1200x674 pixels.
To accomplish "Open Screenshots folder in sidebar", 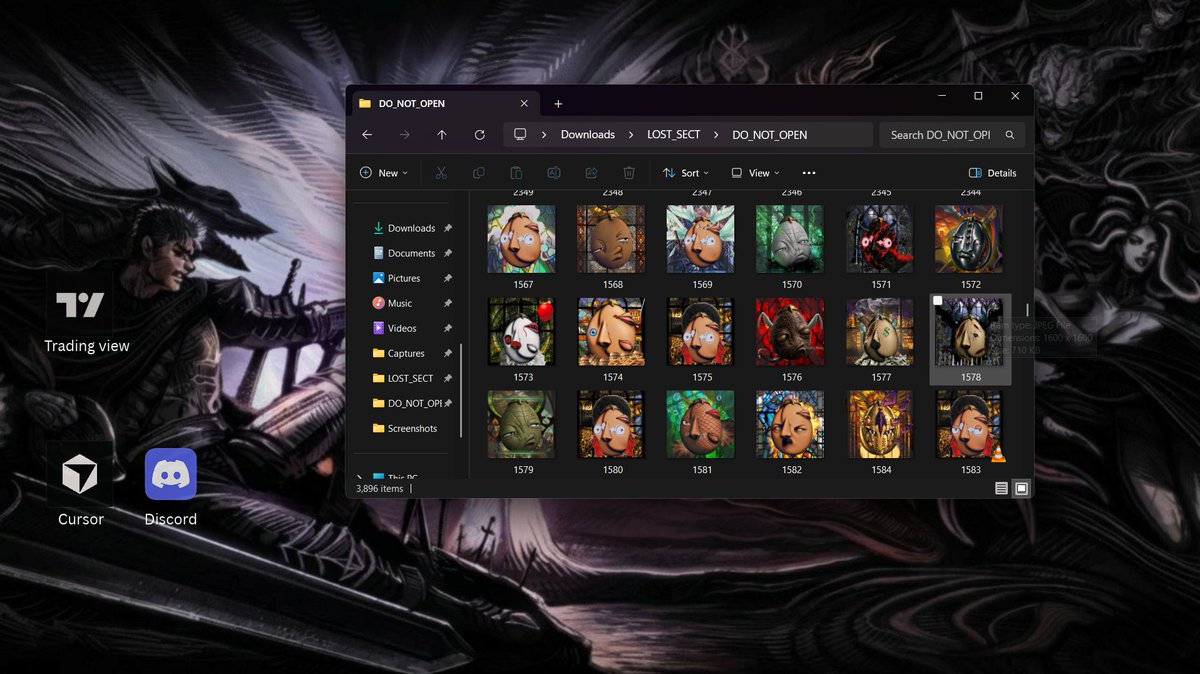I will pyautogui.click(x=411, y=428).
